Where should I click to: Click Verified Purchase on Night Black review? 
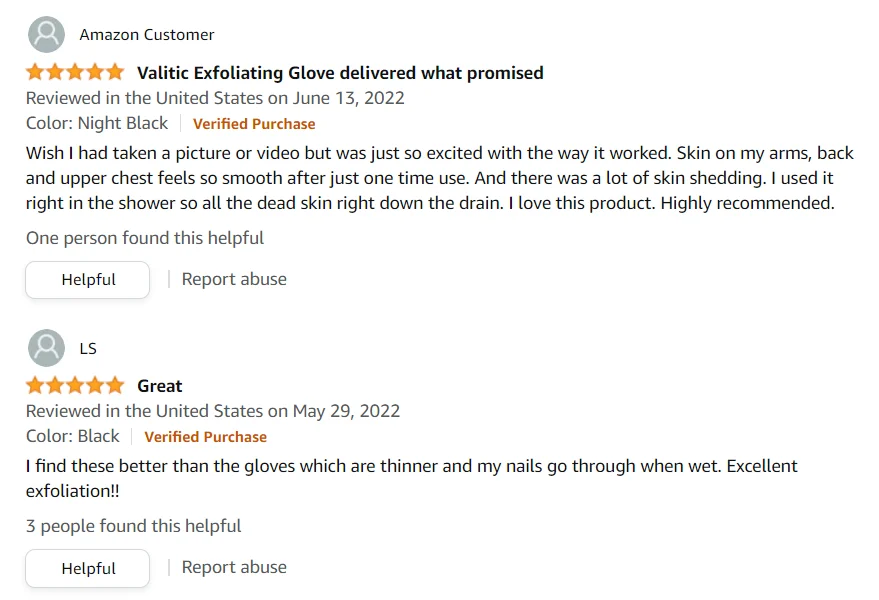254,124
